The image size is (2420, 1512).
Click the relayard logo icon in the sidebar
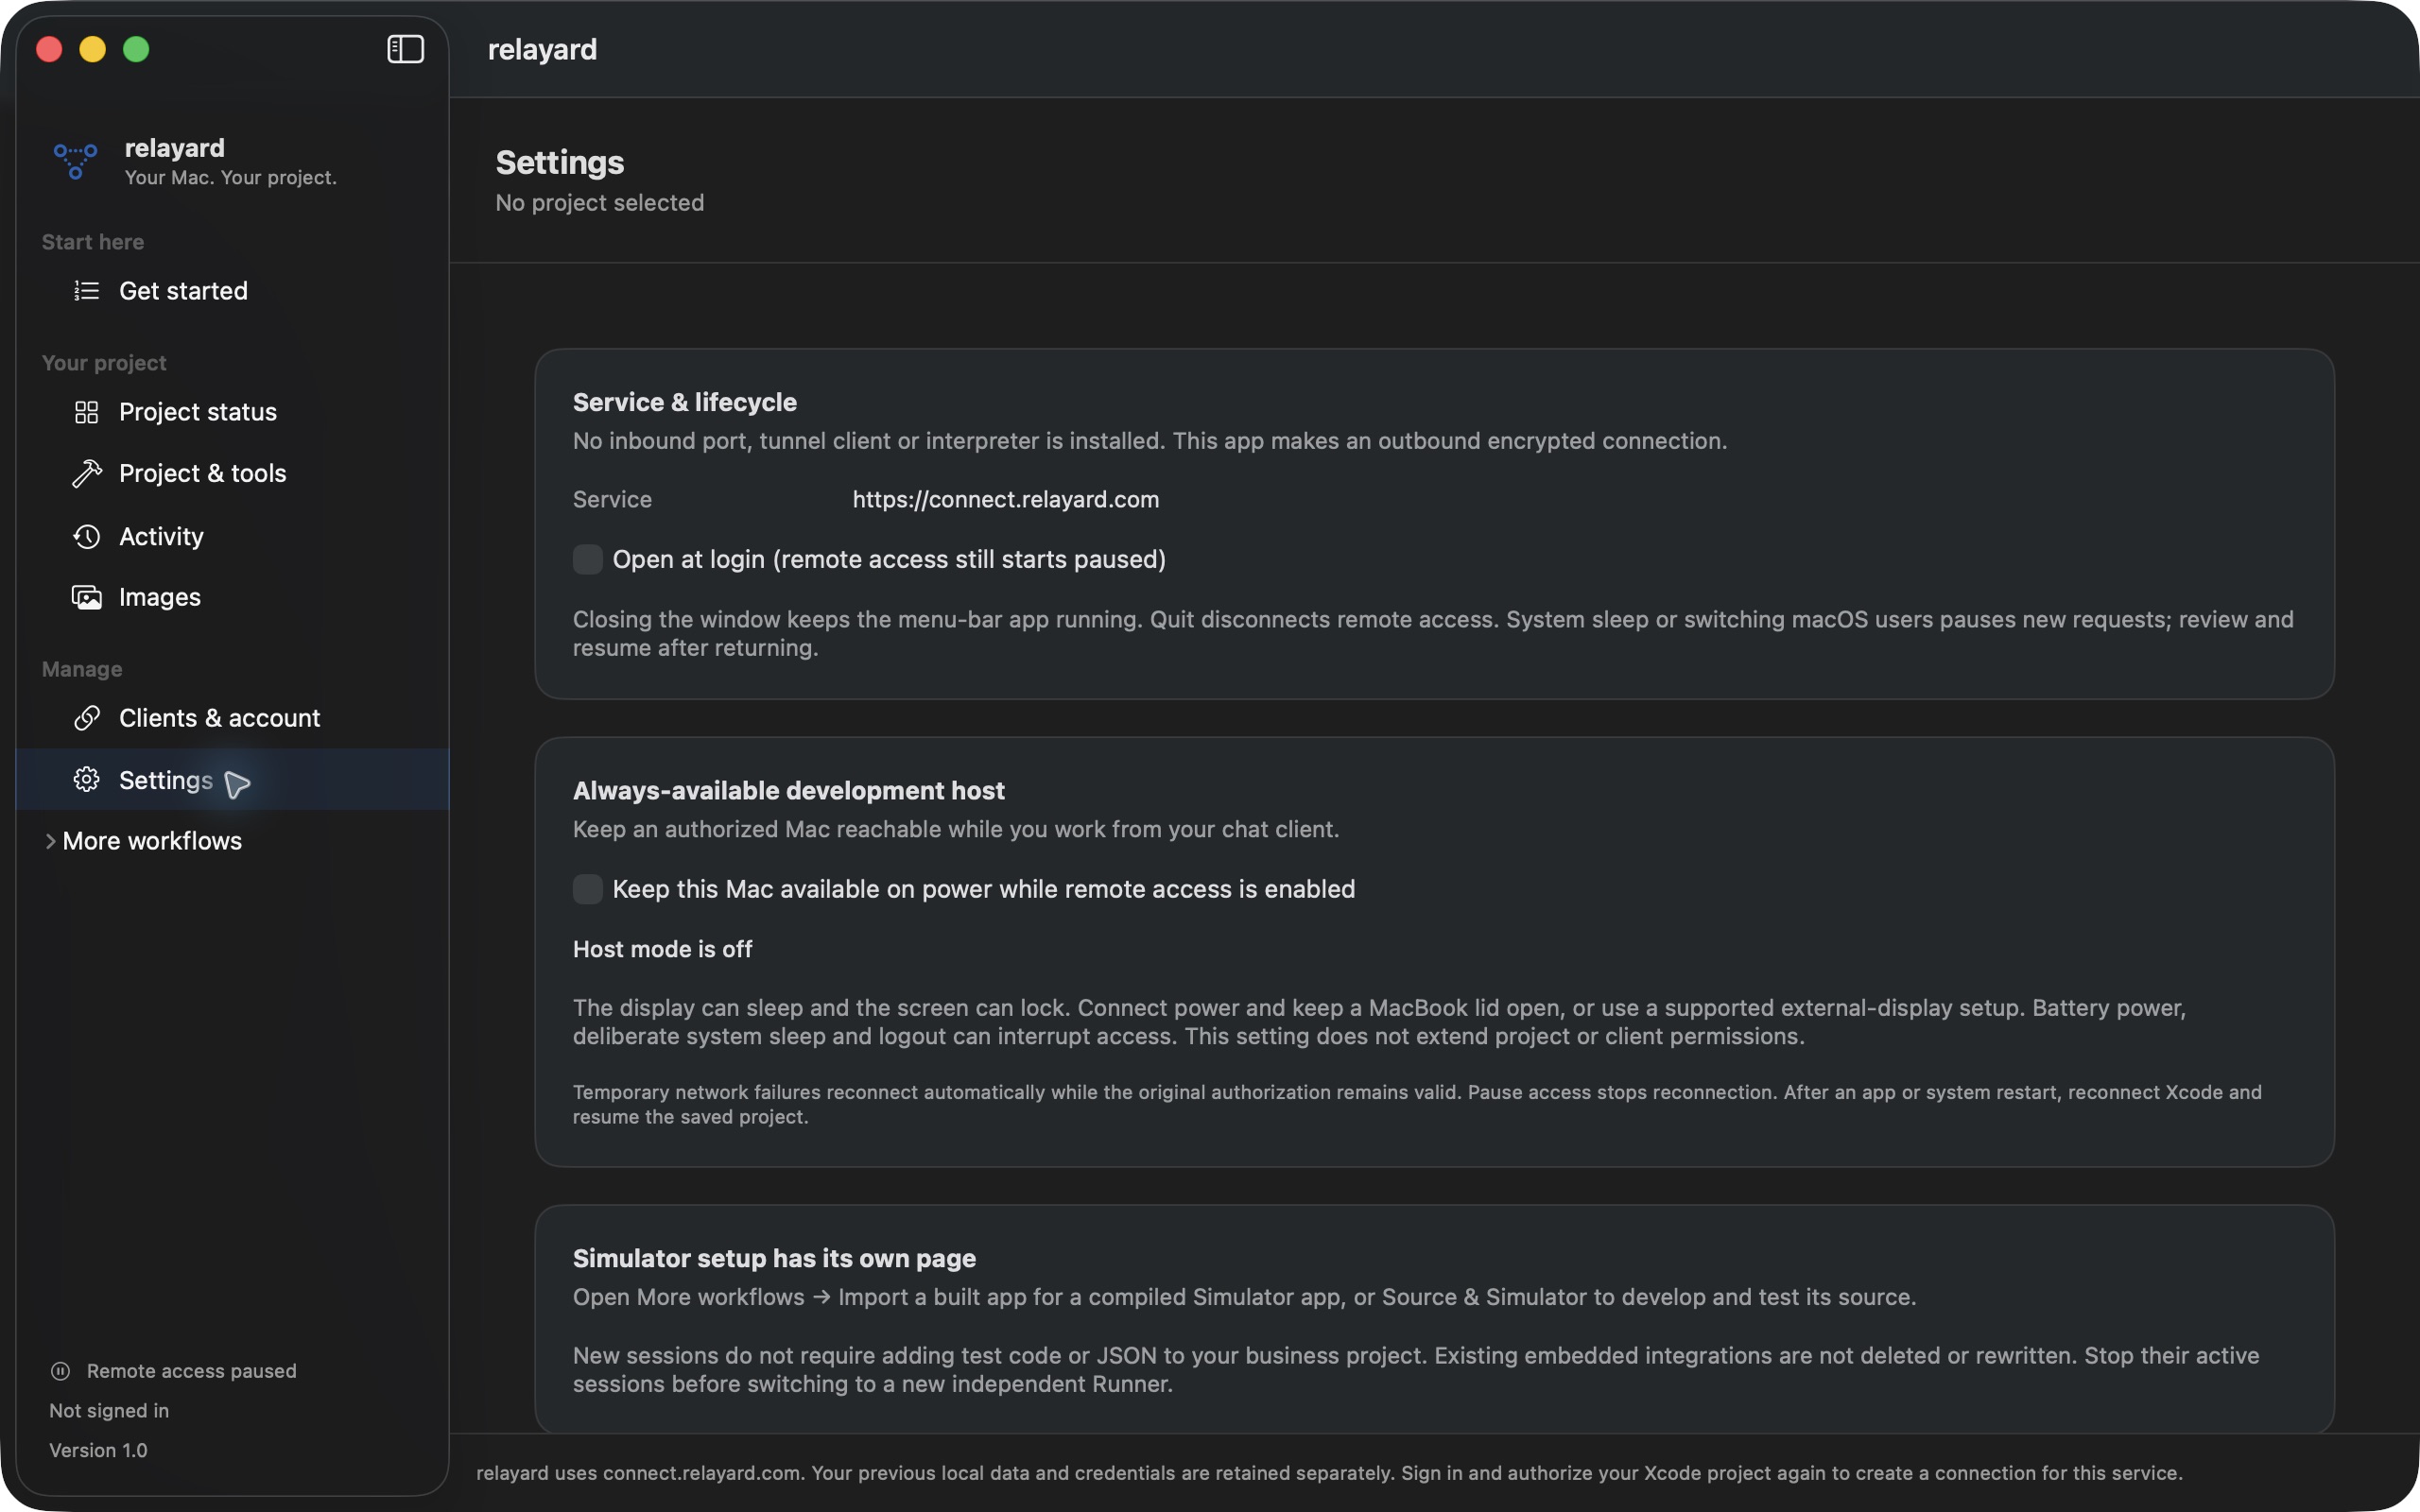(x=75, y=161)
